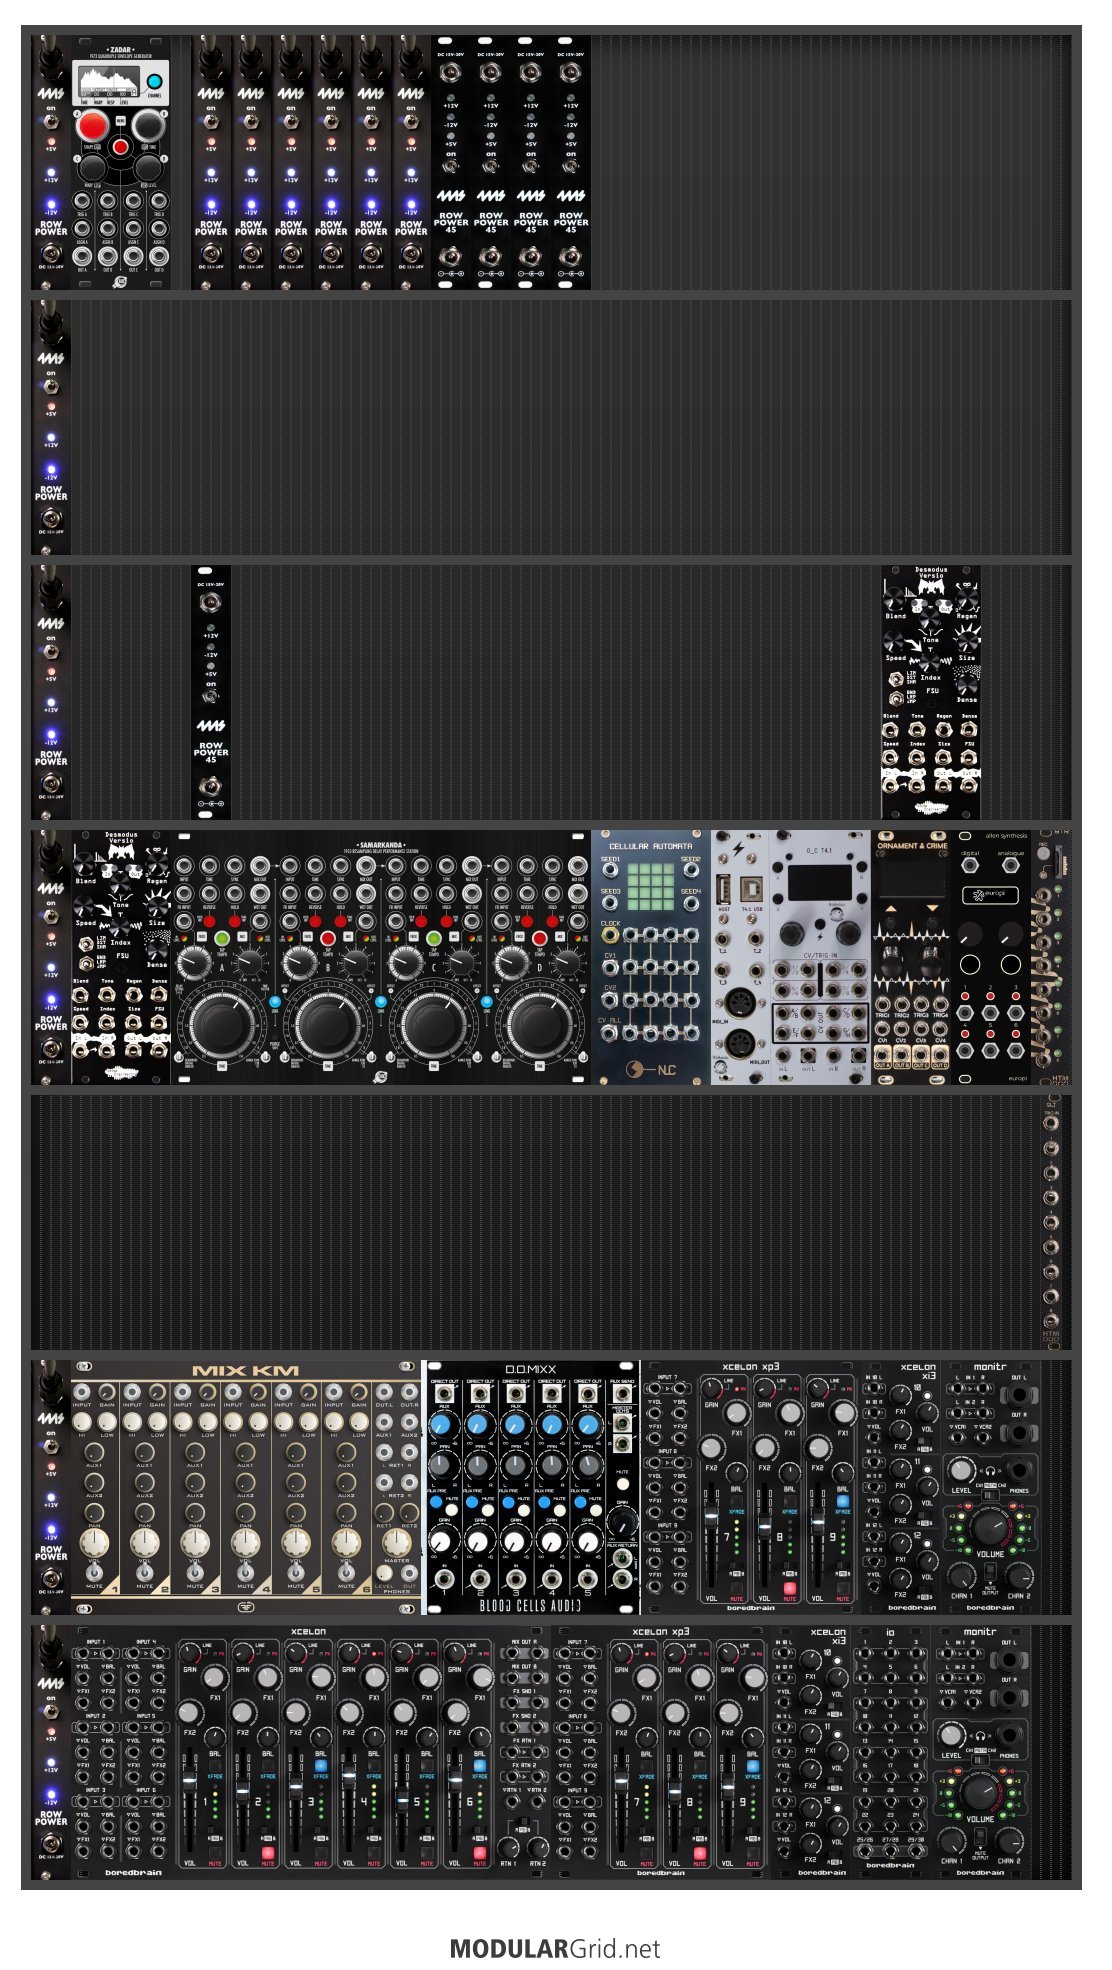Viewport: 1112px width, 1970px height.
Task: Flip the on switch of the second-row Row Power
Action: click(50, 385)
